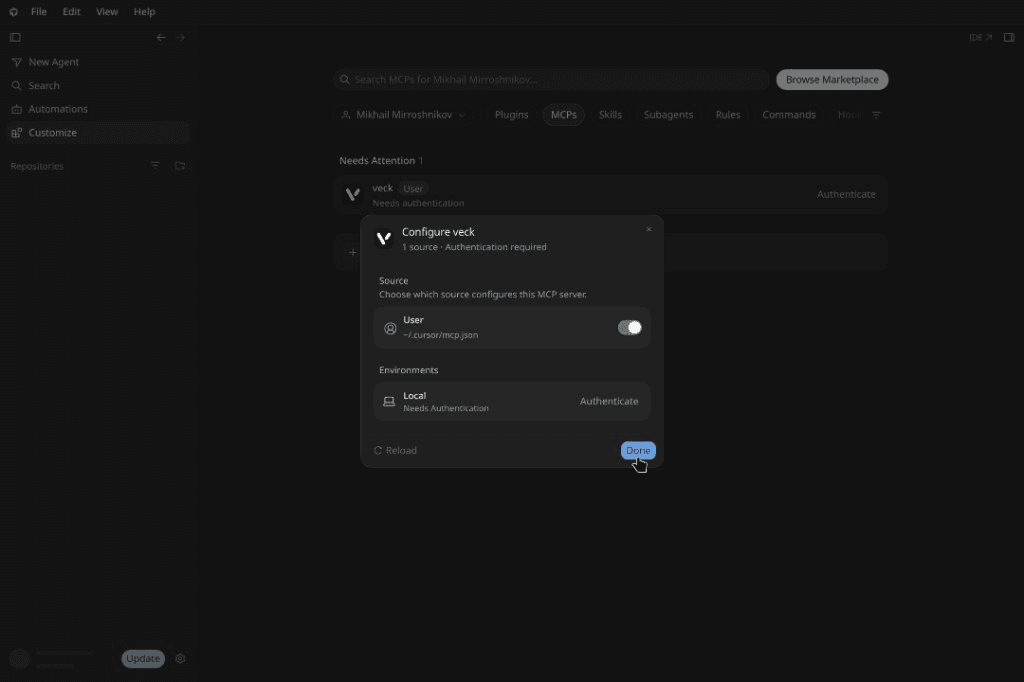The width and height of the screenshot is (1024, 682).
Task: Click the plus icon to add MCP
Action: click(353, 252)
